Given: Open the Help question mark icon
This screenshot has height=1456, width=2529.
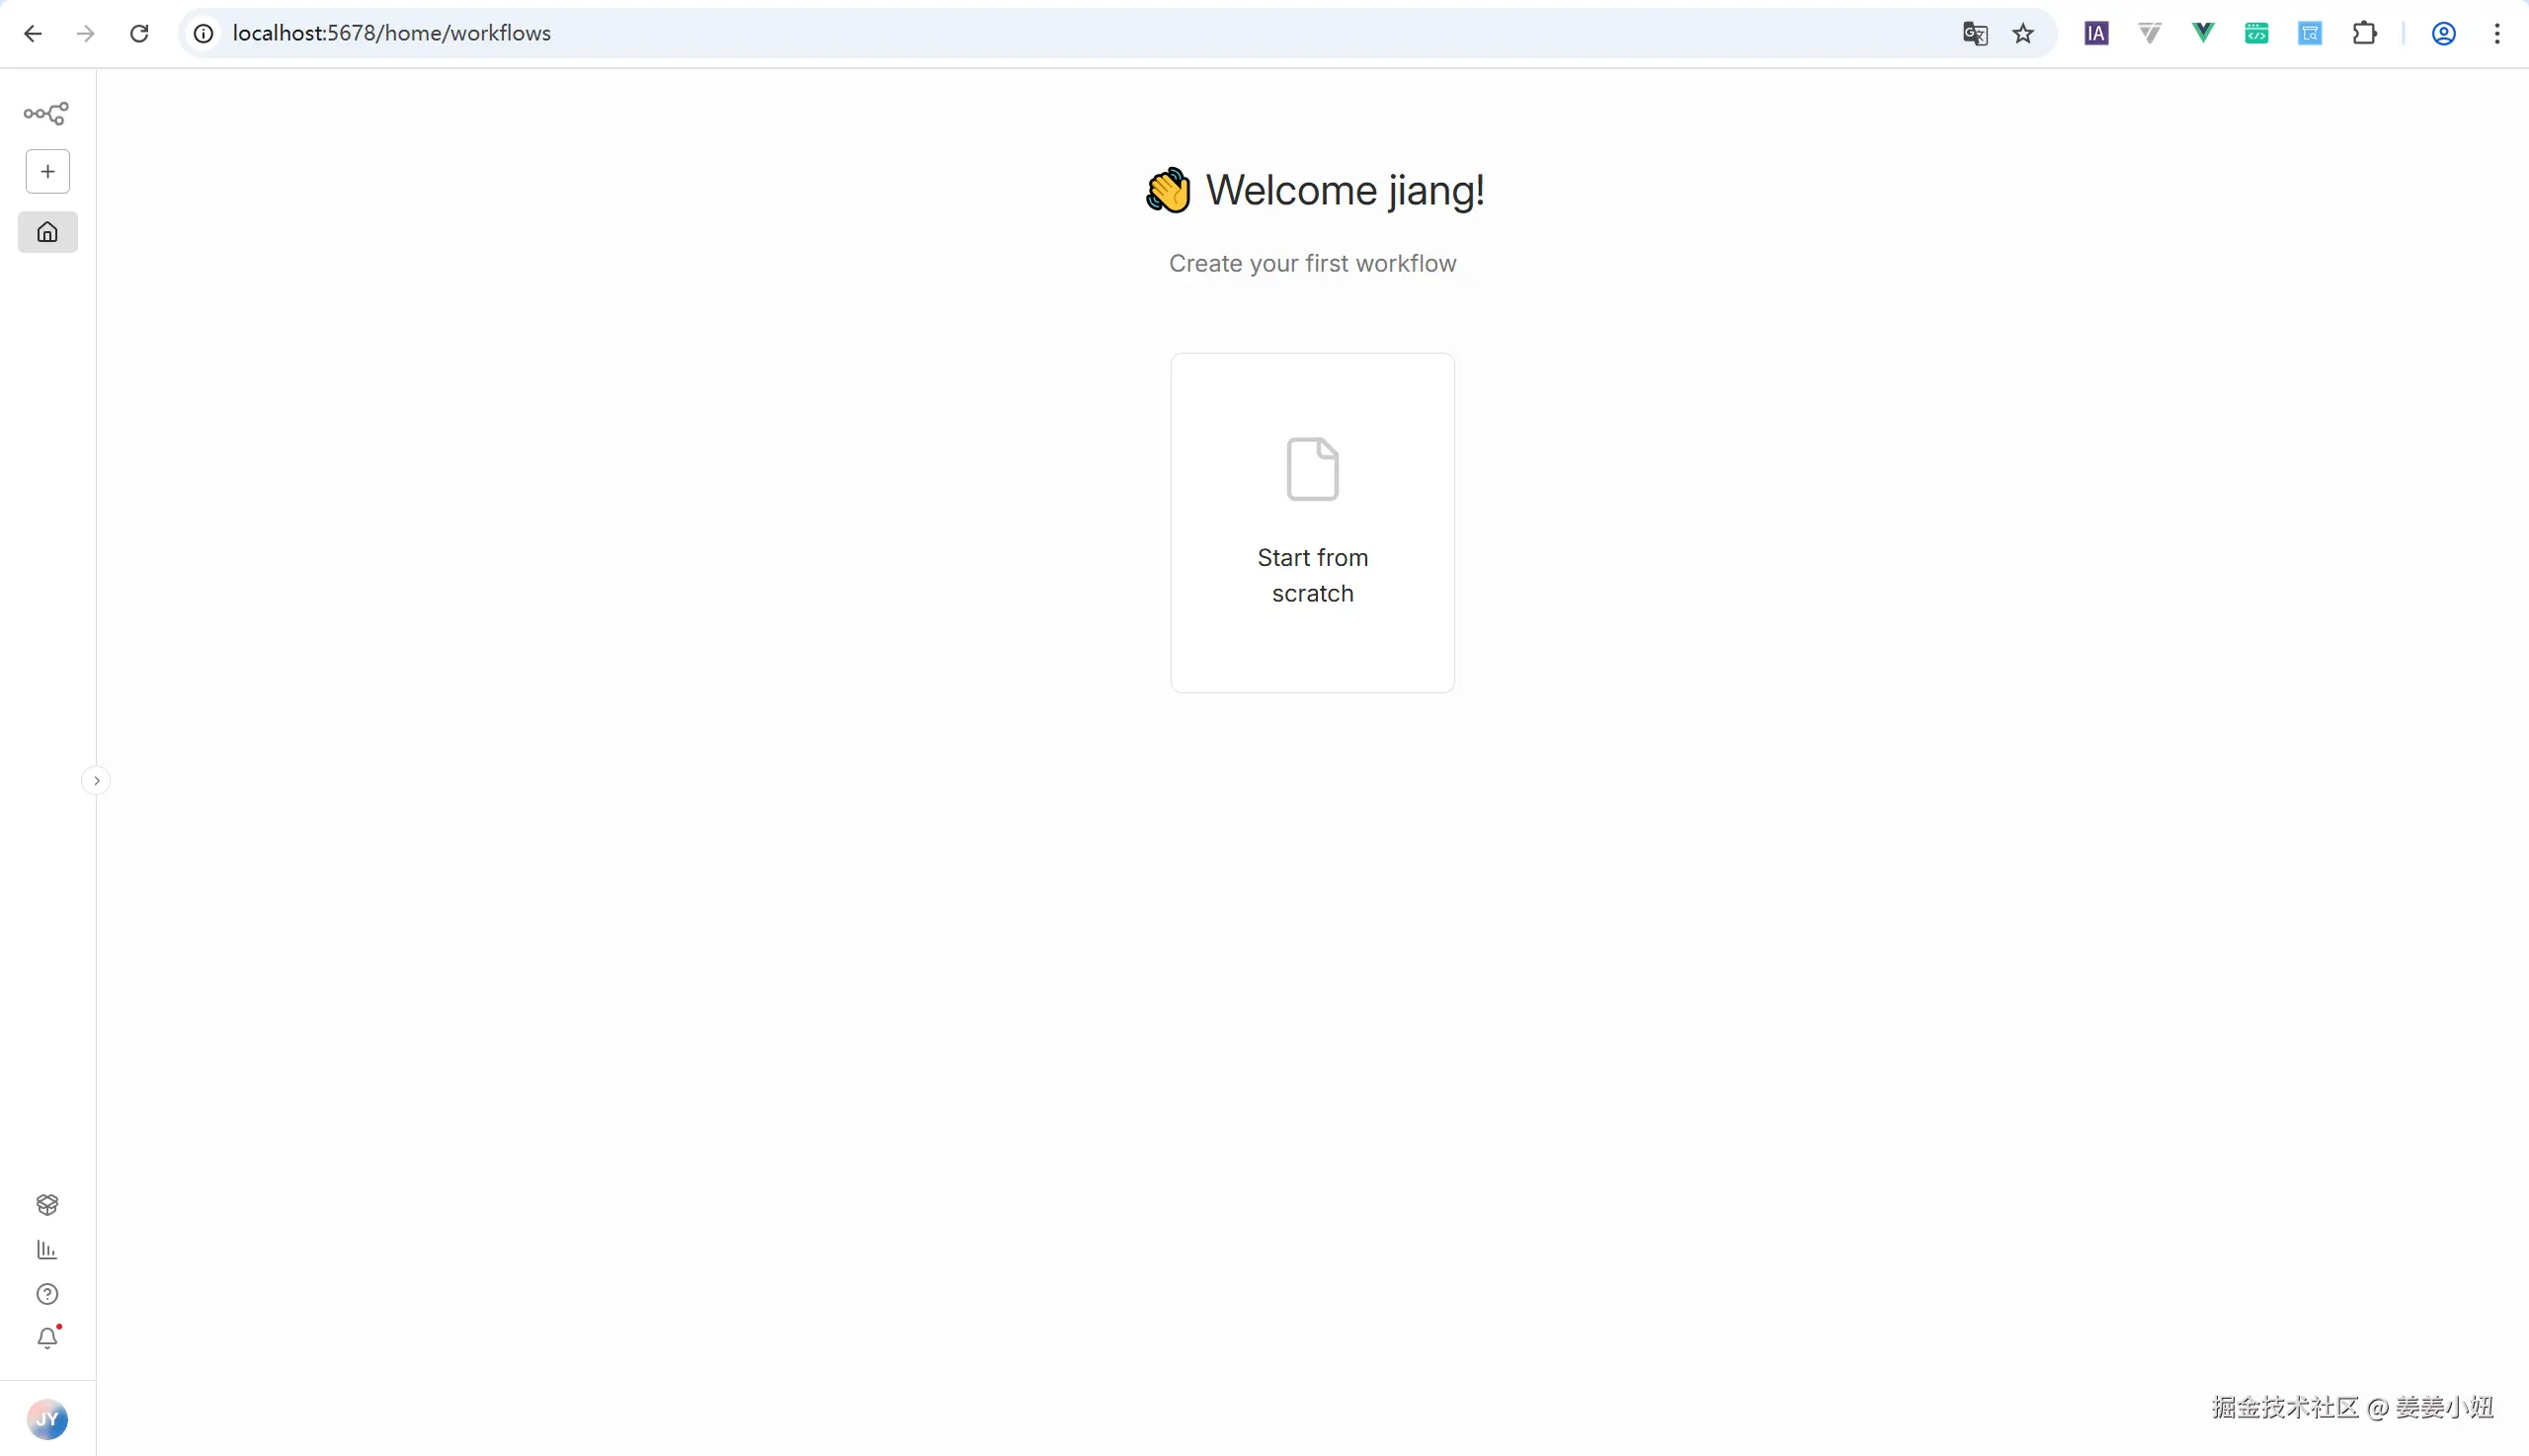Looking at the screenshot, I should [x=47, y=1294].
